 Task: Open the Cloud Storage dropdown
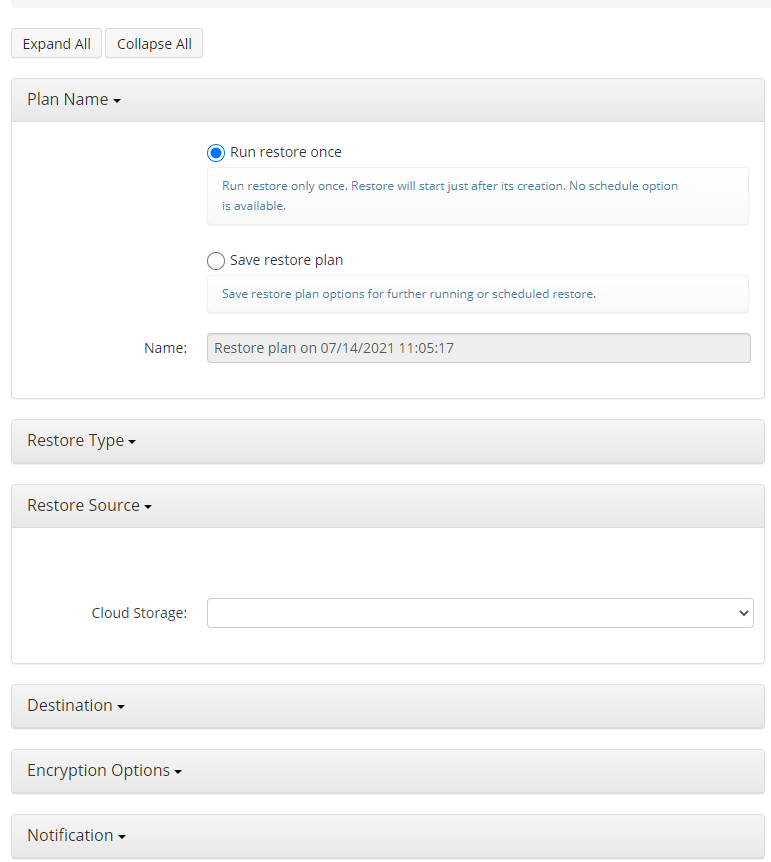click(x=480, y=613)
